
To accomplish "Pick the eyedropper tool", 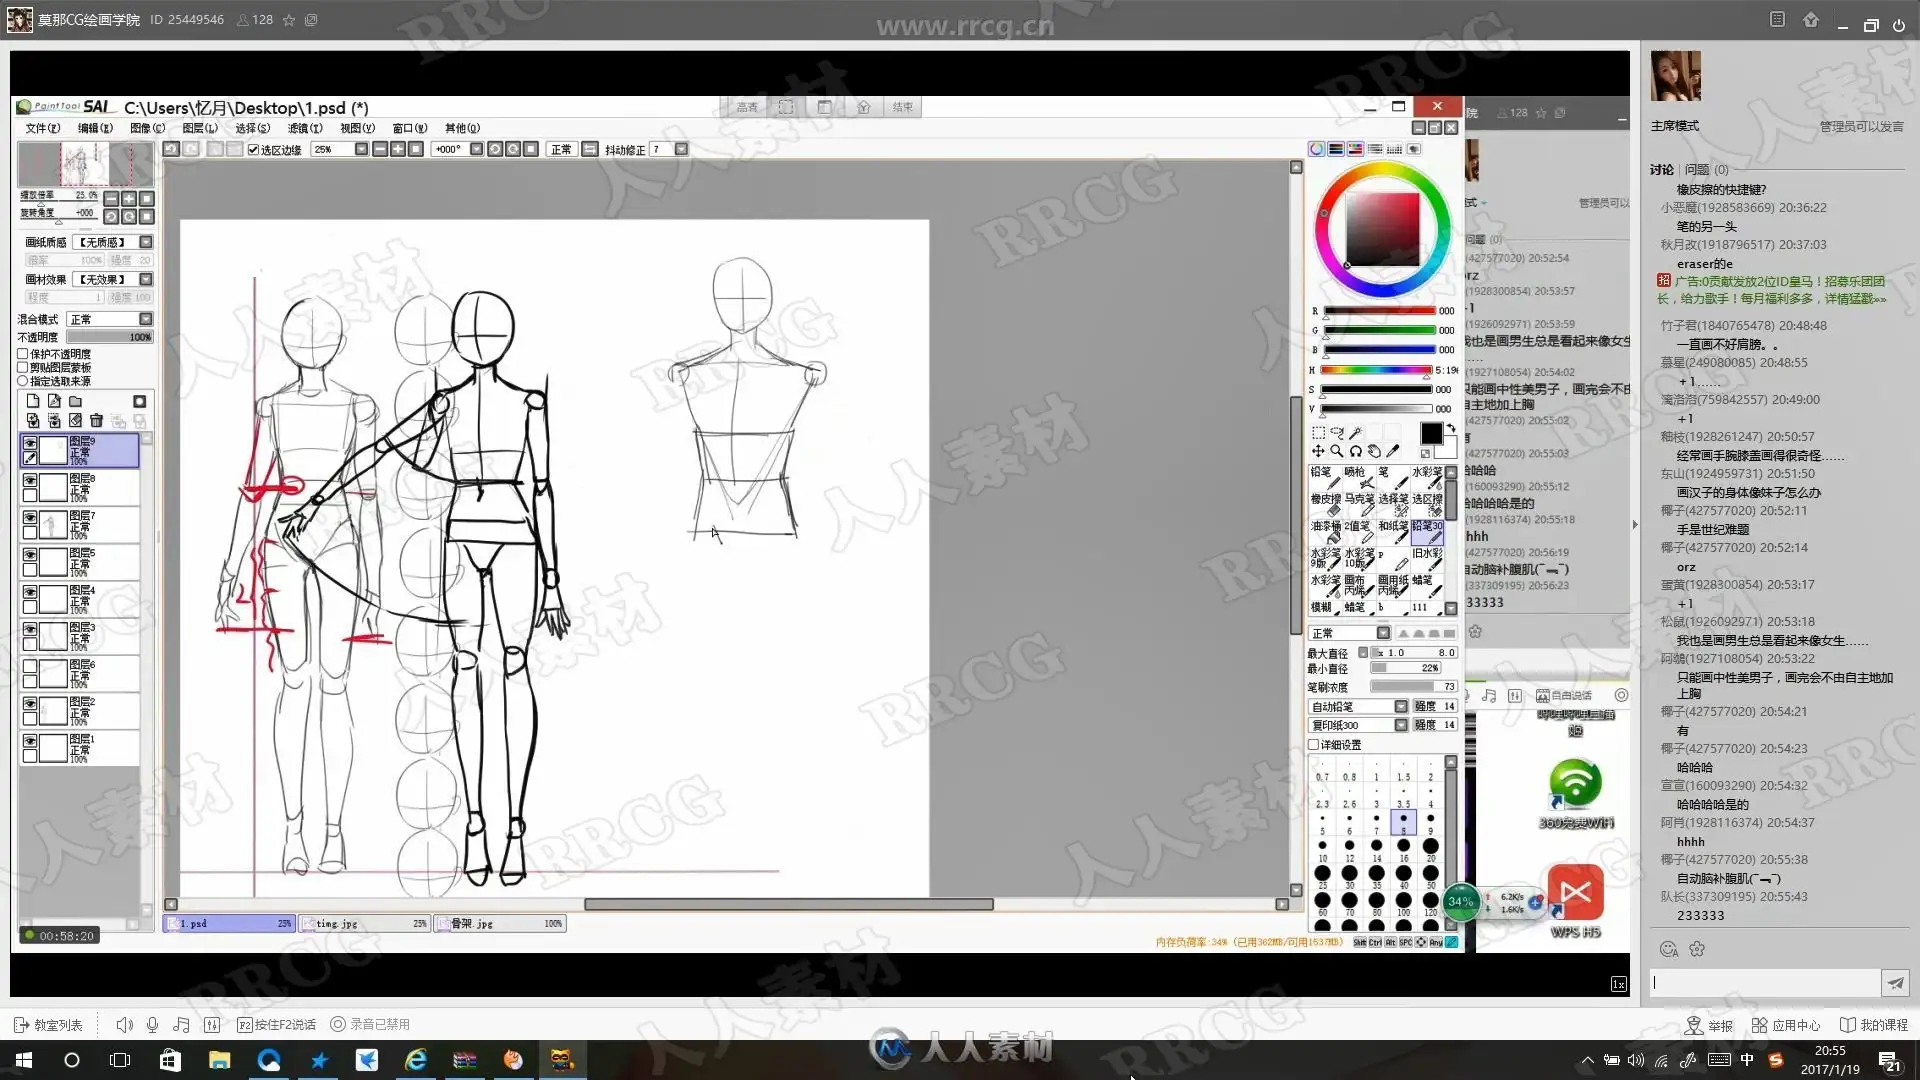I will point(1393,452).
